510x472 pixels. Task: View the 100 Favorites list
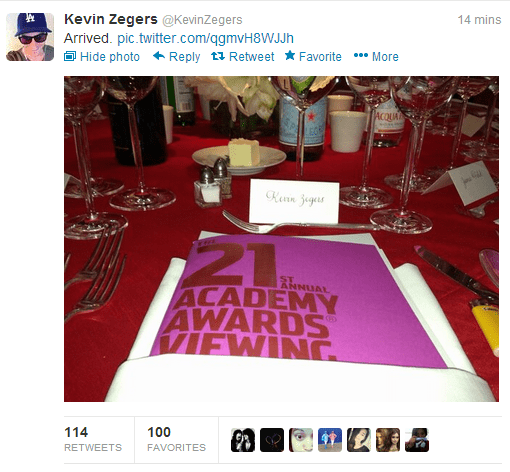pyautogui.click(x=177, y=439)
